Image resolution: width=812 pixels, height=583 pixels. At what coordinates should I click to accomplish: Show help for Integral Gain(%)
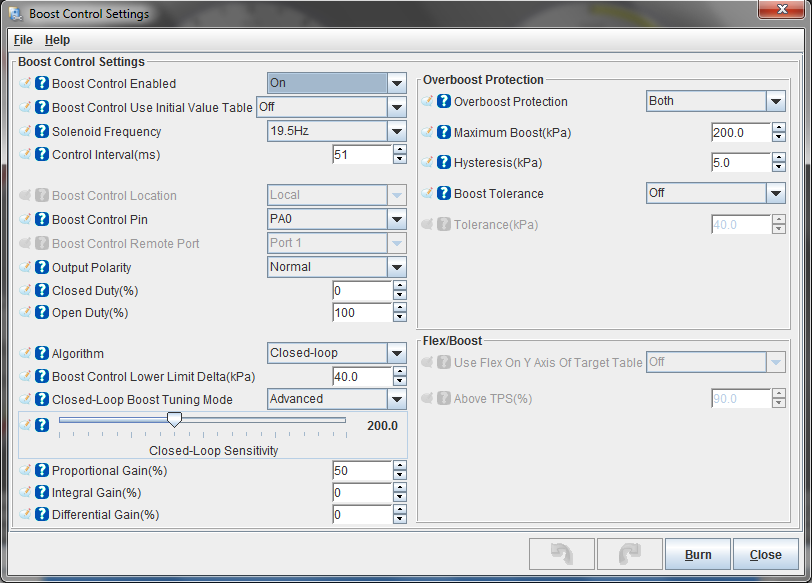(x=42, y=492)
